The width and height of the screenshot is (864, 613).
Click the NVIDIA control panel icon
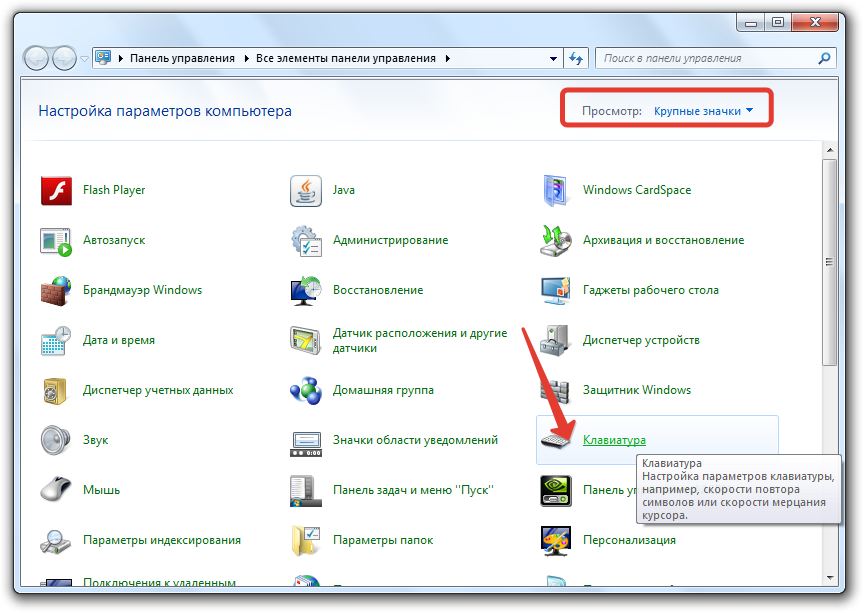pos(555,491)
